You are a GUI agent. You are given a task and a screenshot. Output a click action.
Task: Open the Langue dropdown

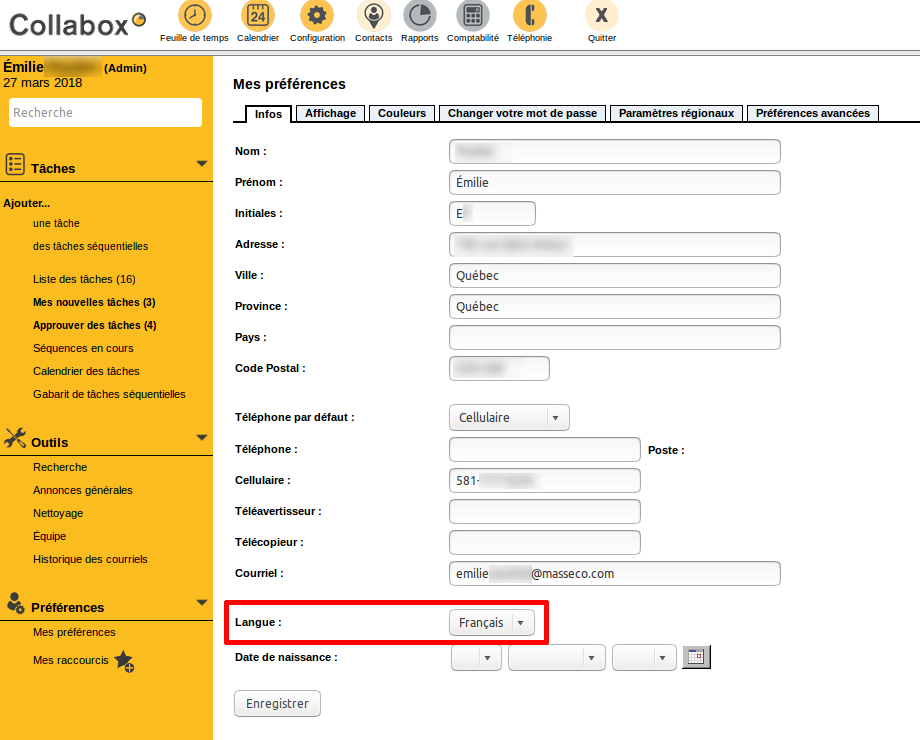(x=491, y=622)
